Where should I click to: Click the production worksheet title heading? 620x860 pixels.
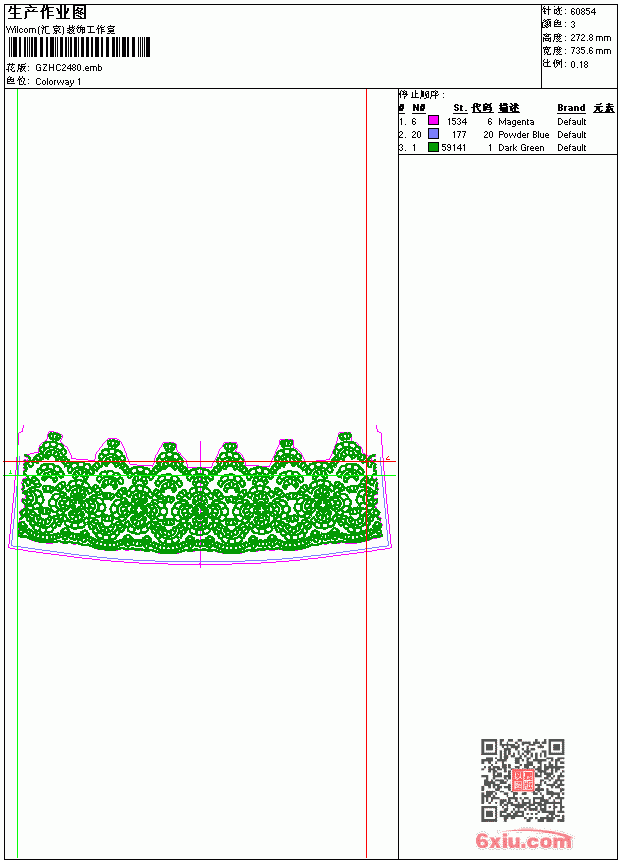point(47,13)
